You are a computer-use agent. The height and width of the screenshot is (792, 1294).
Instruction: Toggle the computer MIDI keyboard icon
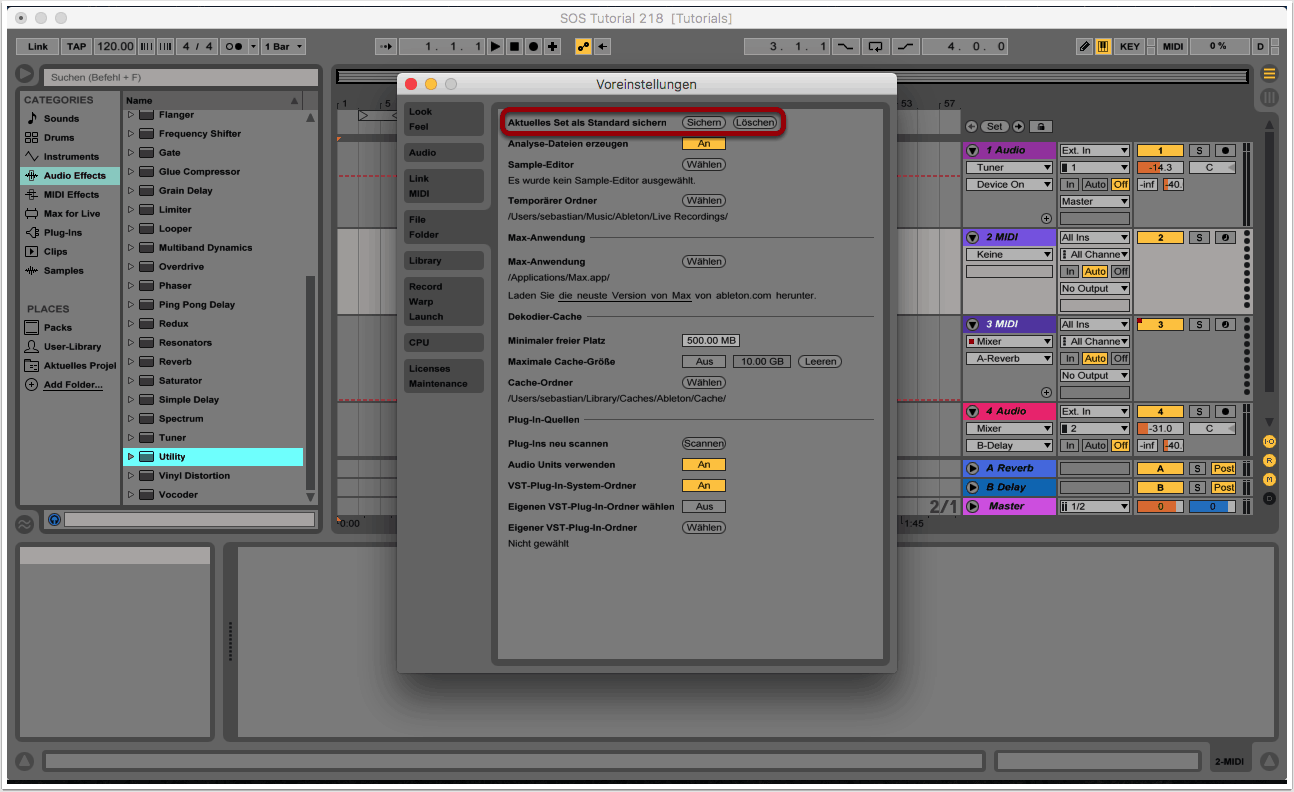[x=1103, y=47]
